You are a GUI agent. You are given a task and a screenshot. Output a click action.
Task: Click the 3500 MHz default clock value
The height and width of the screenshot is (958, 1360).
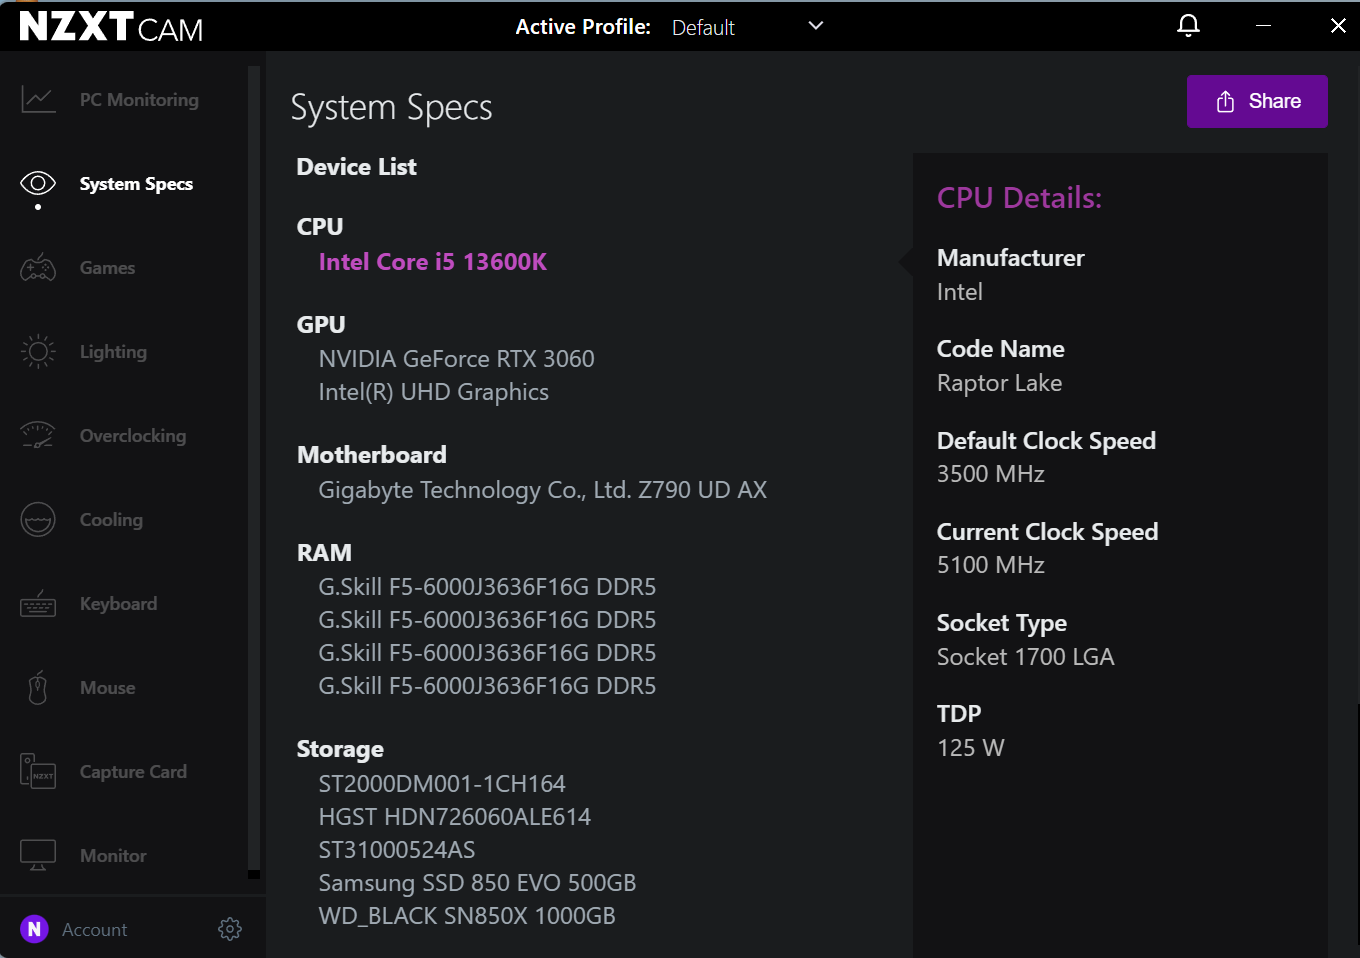tap(991, 474)
